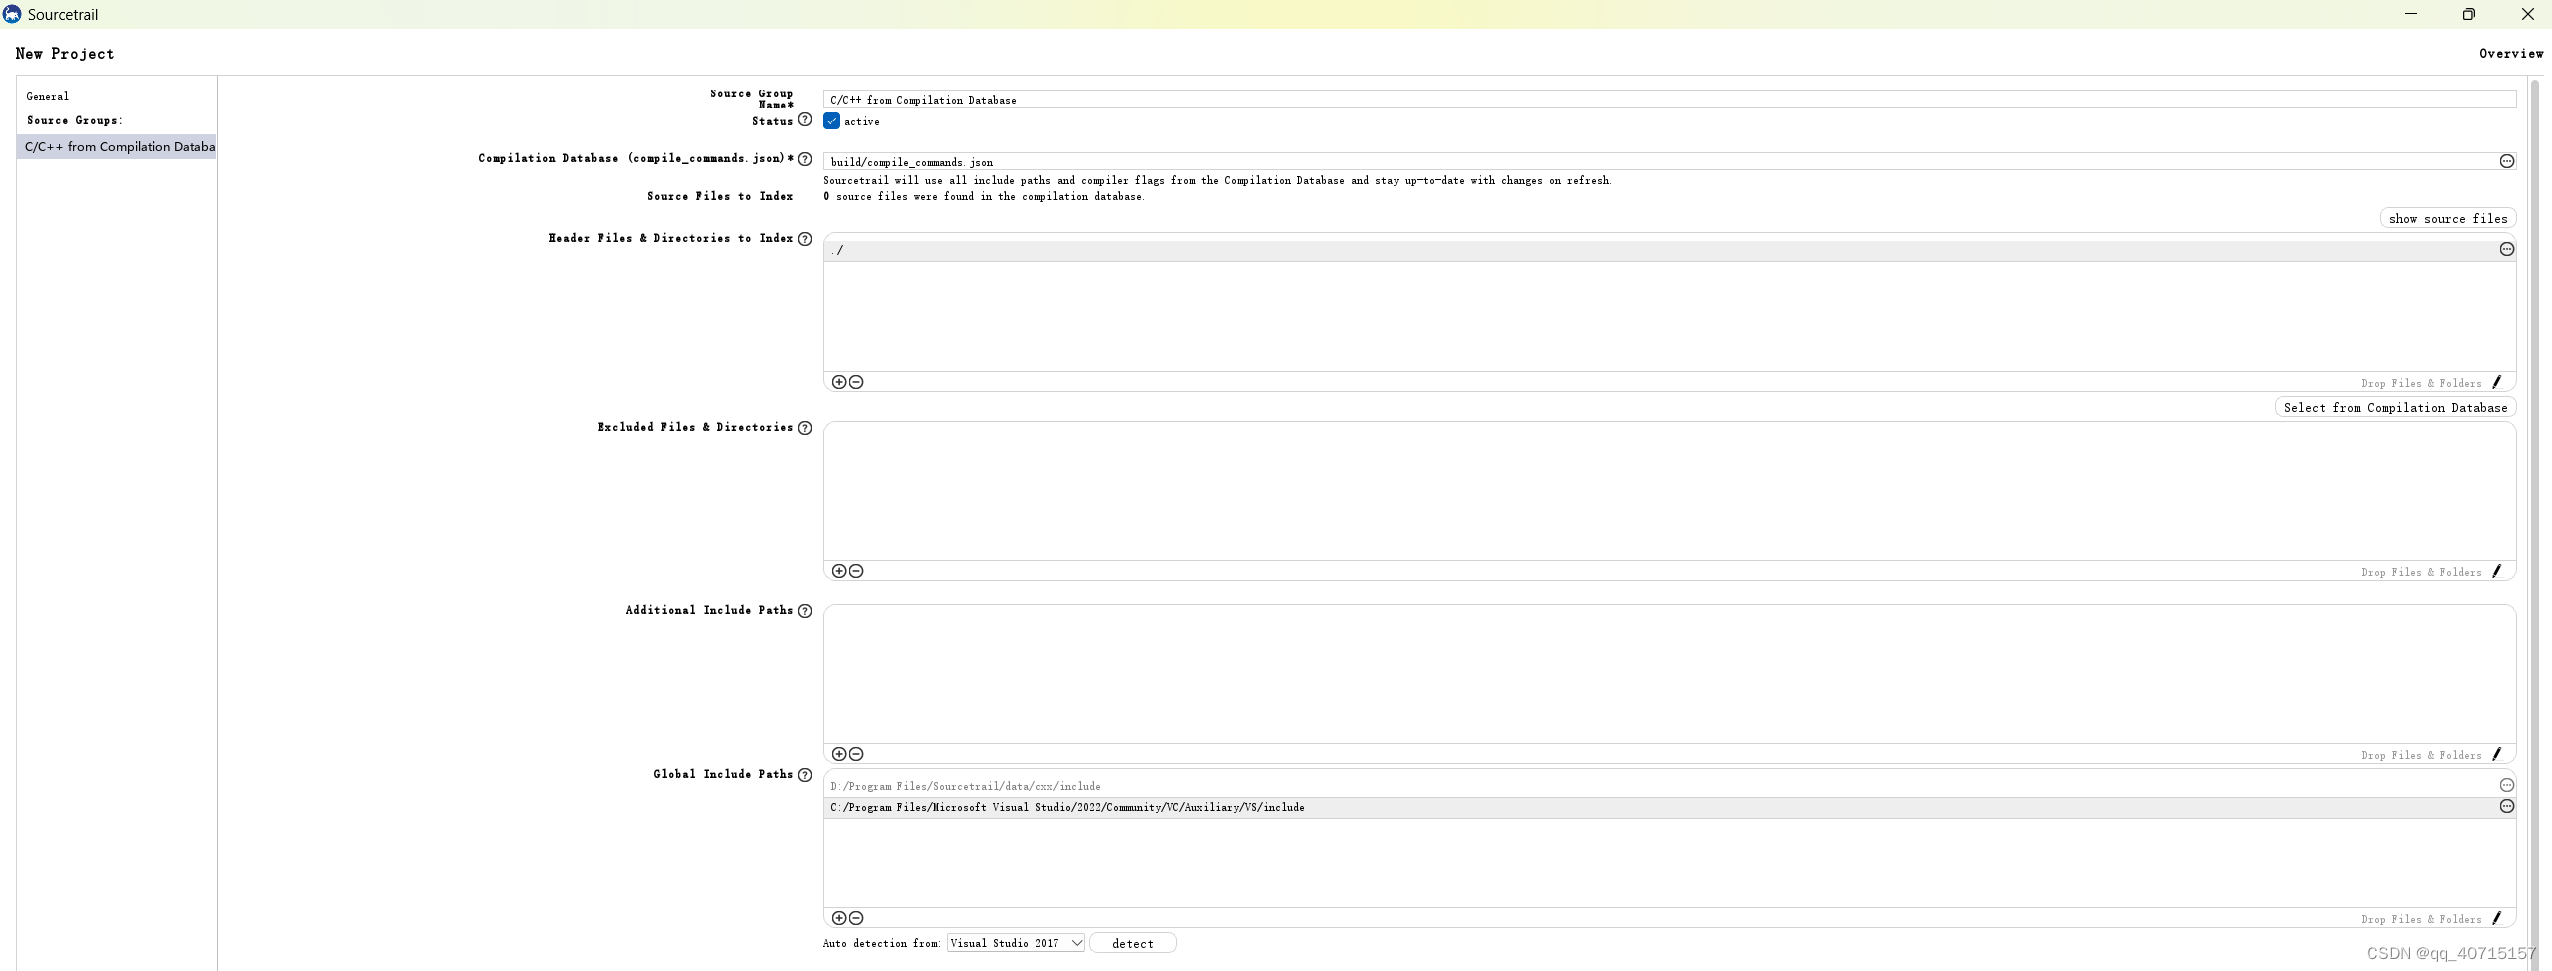Add entry to Excluded Files & Directories list

(839, 571)
